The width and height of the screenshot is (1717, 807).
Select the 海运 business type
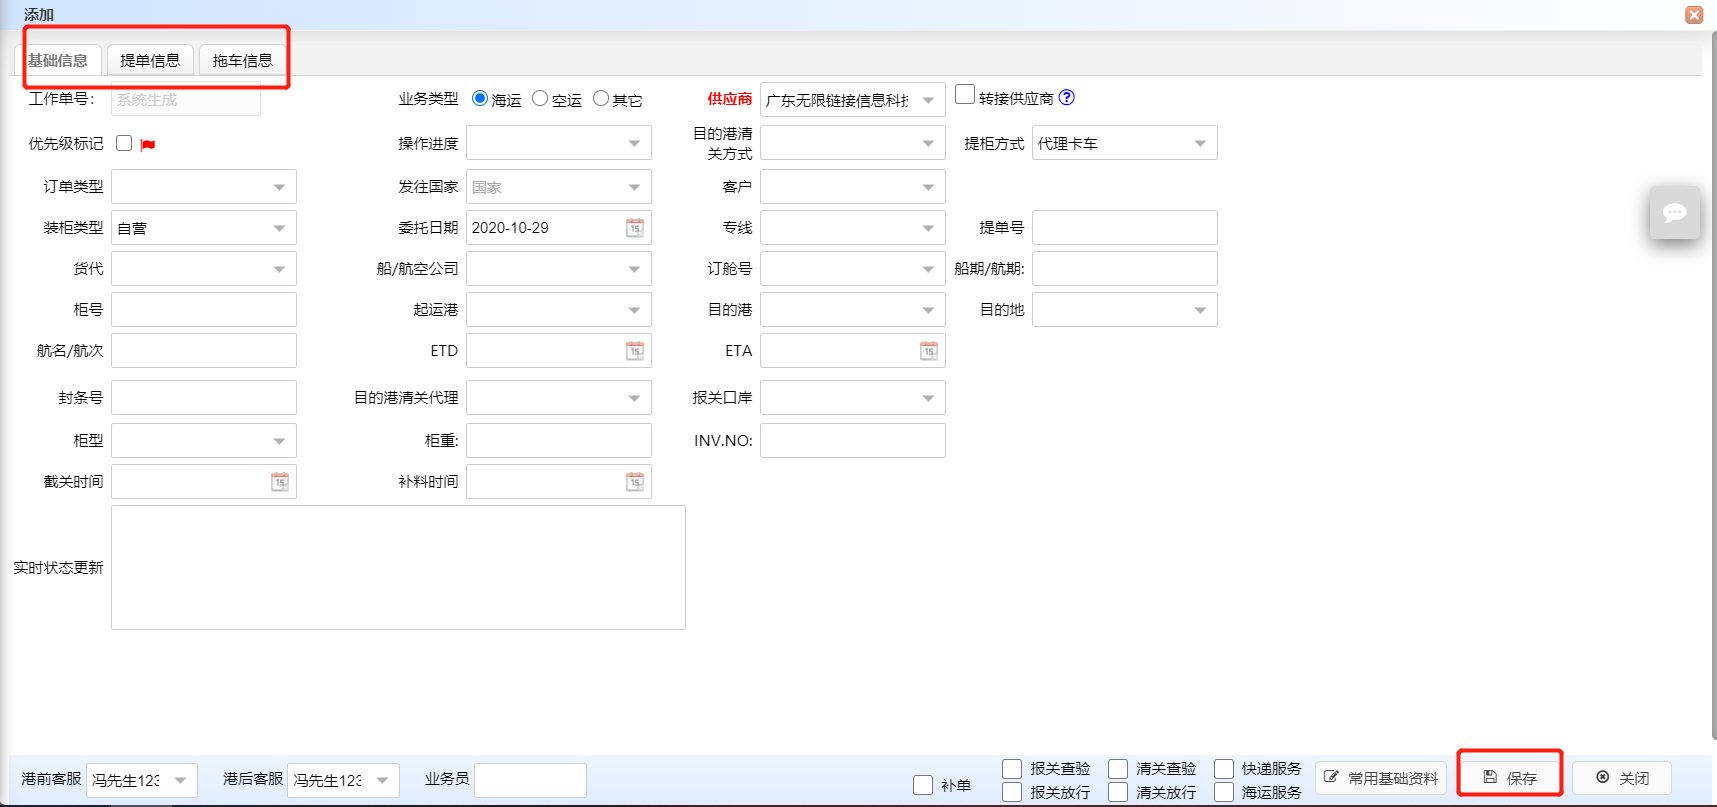click(x=480, y=98)
